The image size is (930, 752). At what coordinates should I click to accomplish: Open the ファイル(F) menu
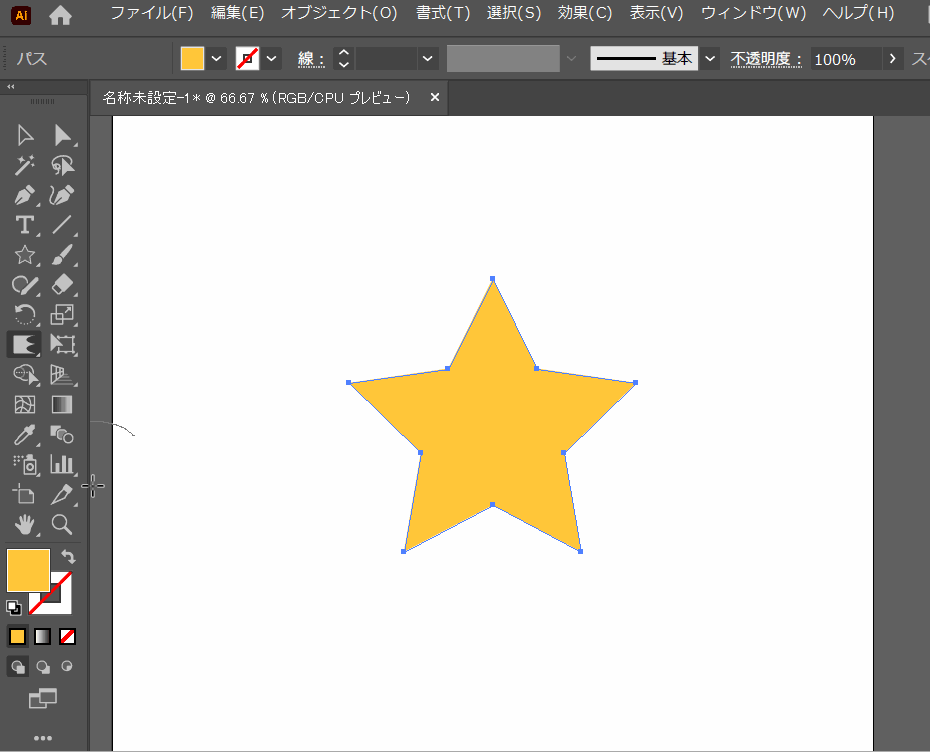[152, 13]
